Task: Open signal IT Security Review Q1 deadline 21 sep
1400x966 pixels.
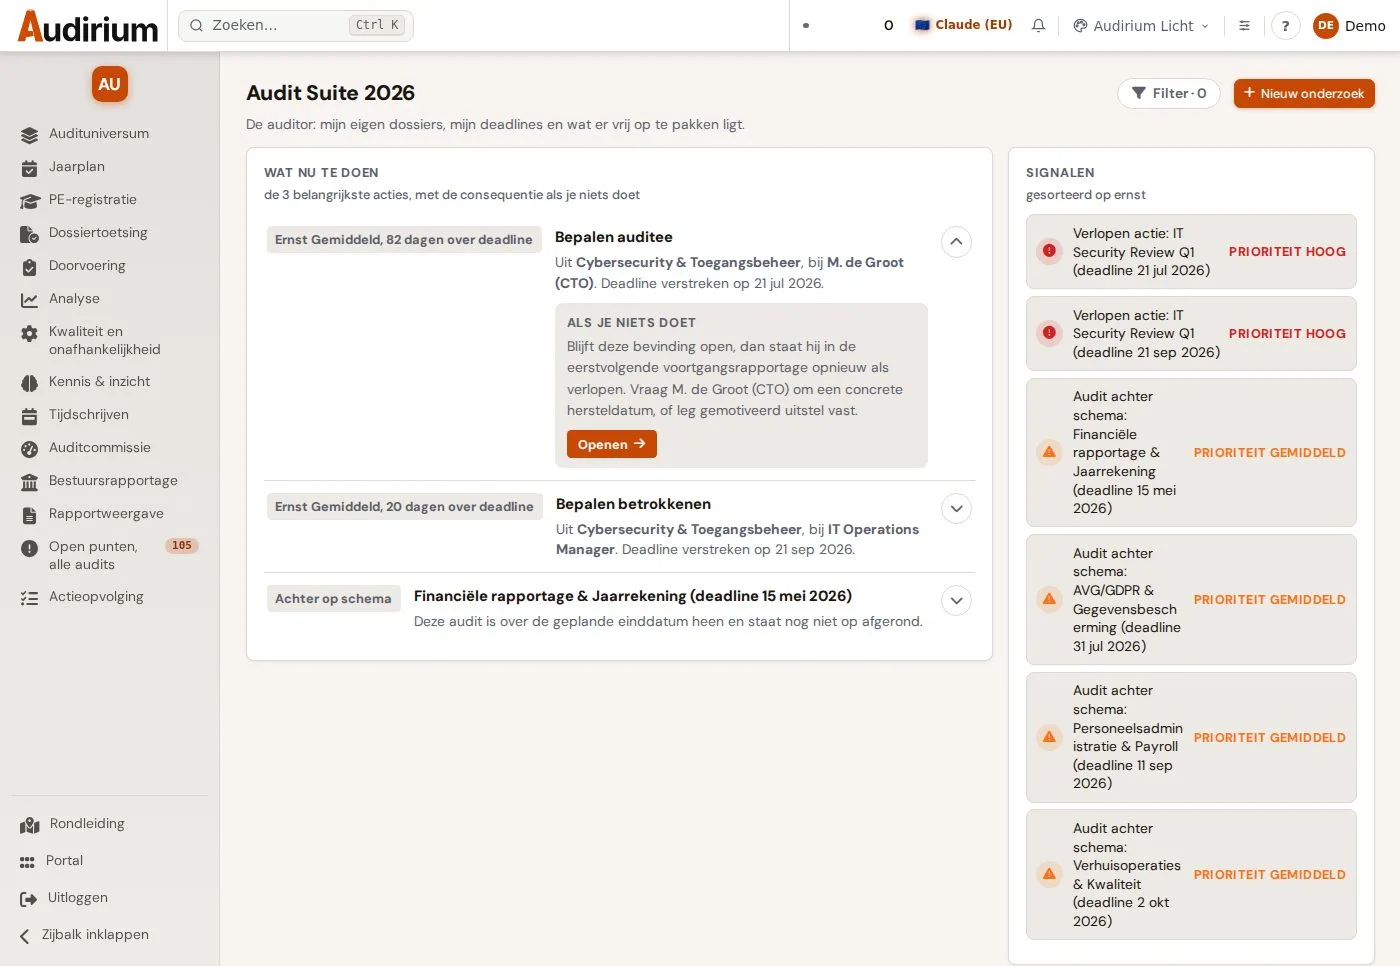Action: [1191, 334]
